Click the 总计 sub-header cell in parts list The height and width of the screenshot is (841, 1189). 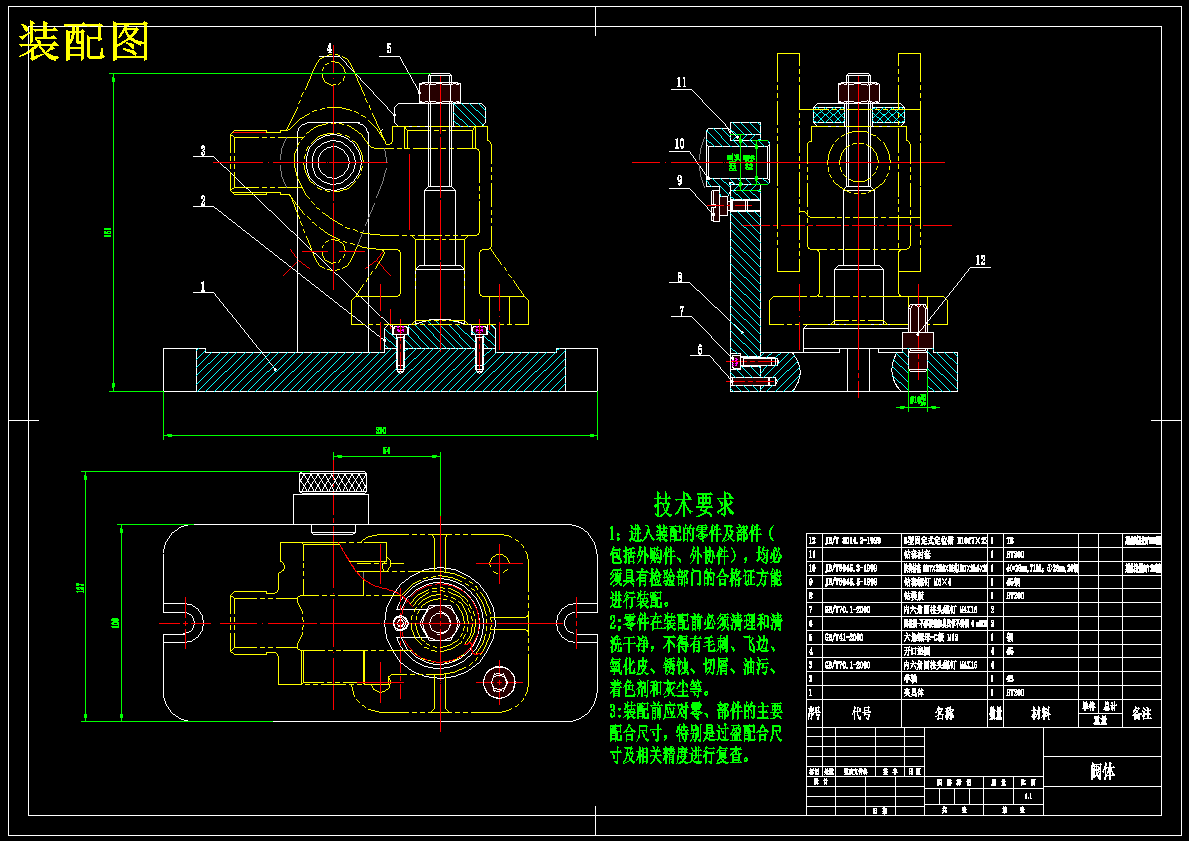point(1110,706)
